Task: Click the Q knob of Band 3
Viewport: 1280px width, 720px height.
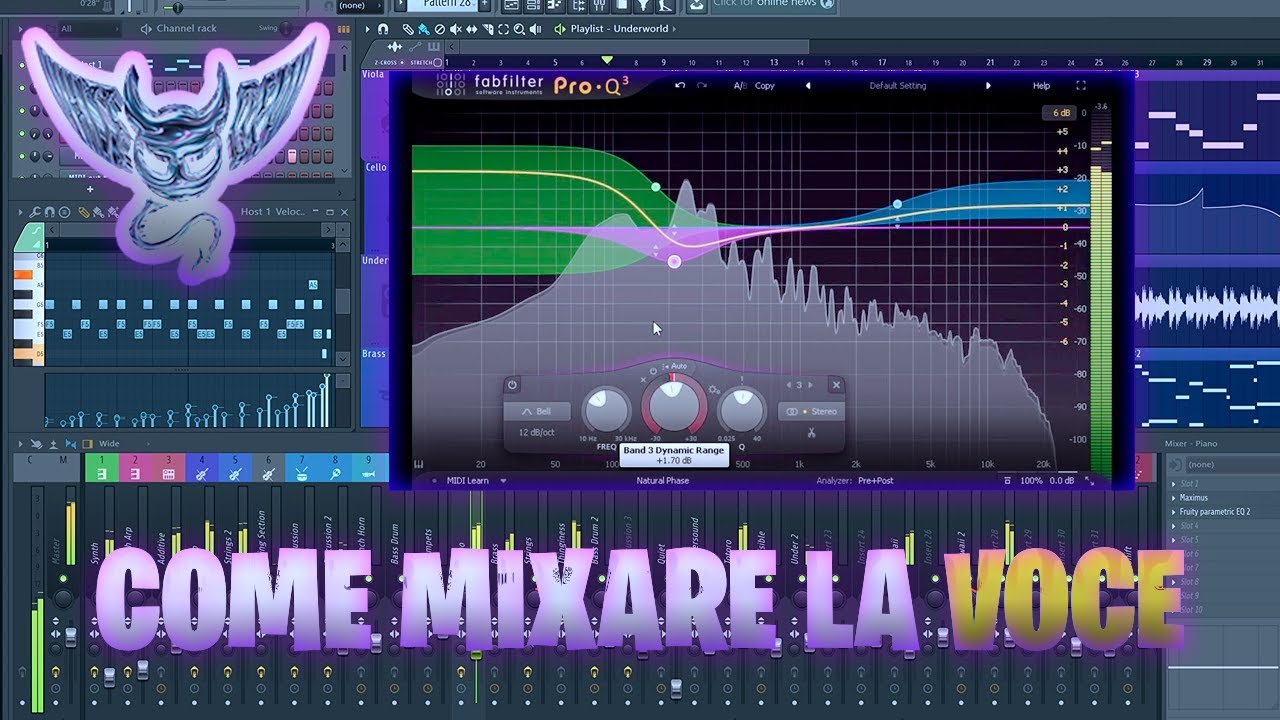Action: pyautogui.click(x=741, y=410)
